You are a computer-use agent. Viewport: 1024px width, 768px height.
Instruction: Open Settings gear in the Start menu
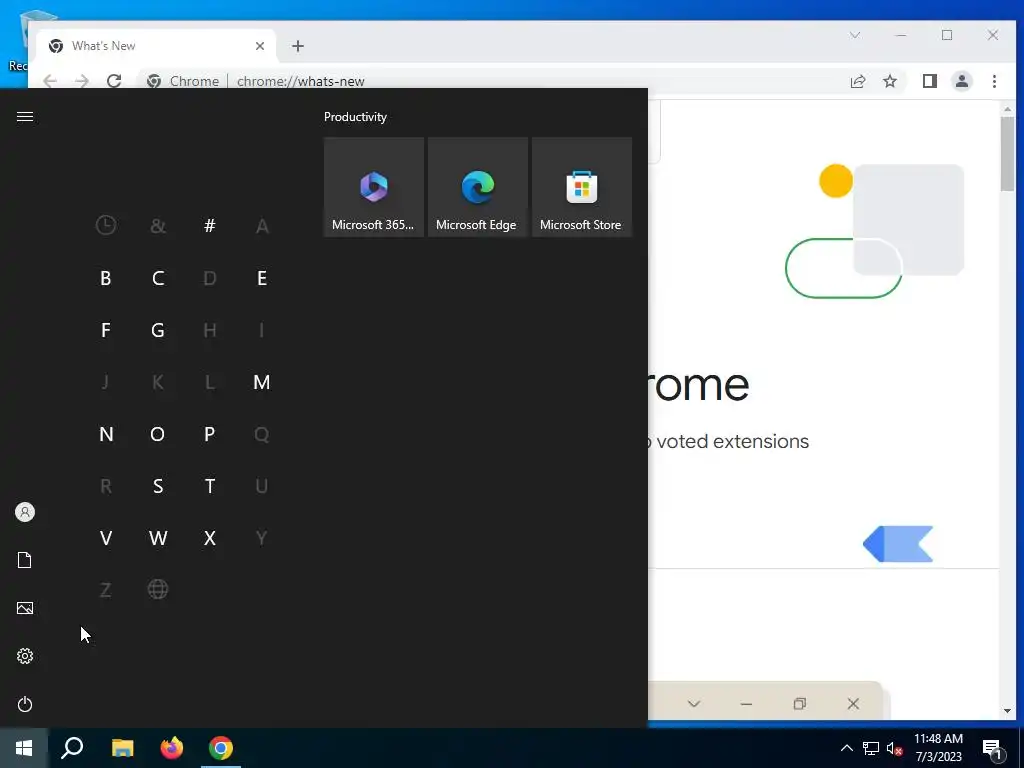coord(25,656)
